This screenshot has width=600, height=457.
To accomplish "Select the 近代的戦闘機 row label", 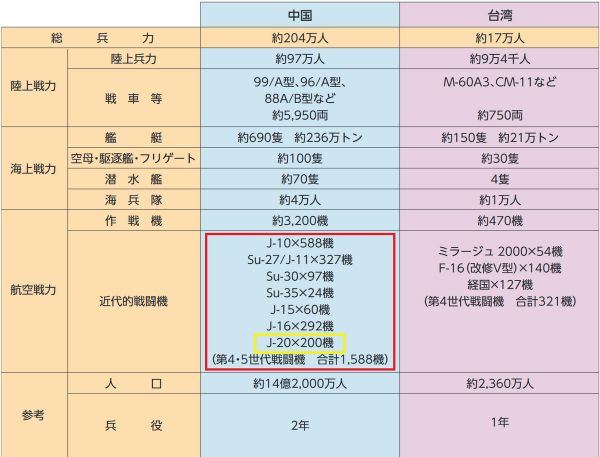I will point(133,300).
